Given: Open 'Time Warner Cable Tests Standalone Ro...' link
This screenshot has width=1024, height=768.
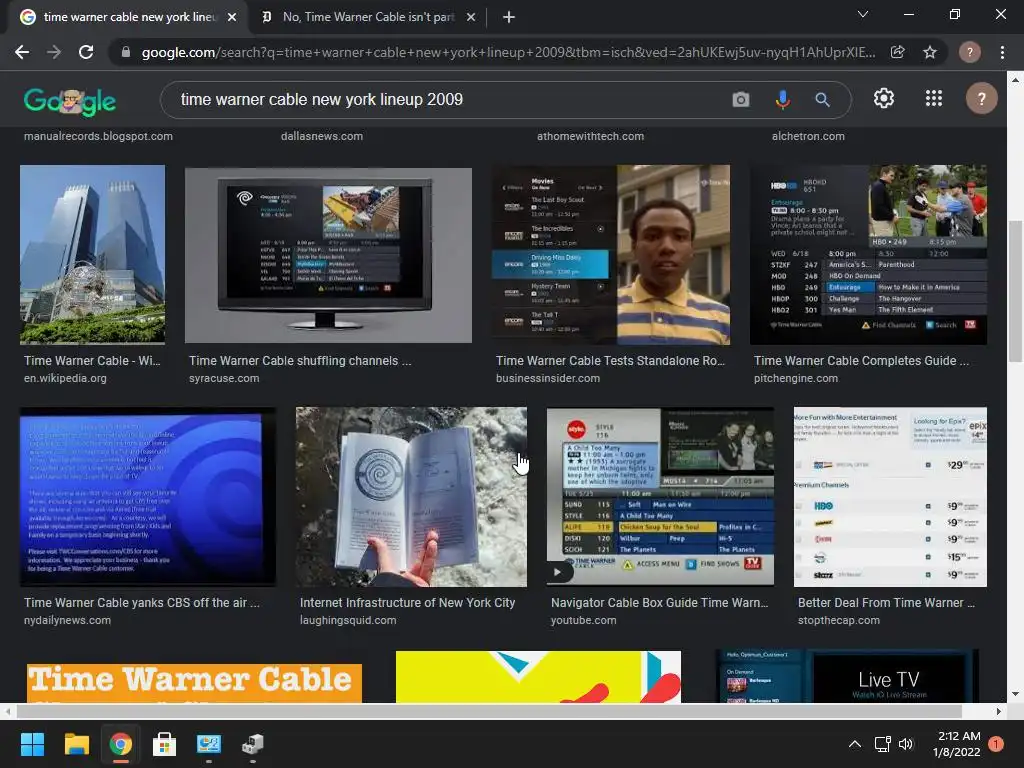Looking at the screenshot, I should pos(610,360).
